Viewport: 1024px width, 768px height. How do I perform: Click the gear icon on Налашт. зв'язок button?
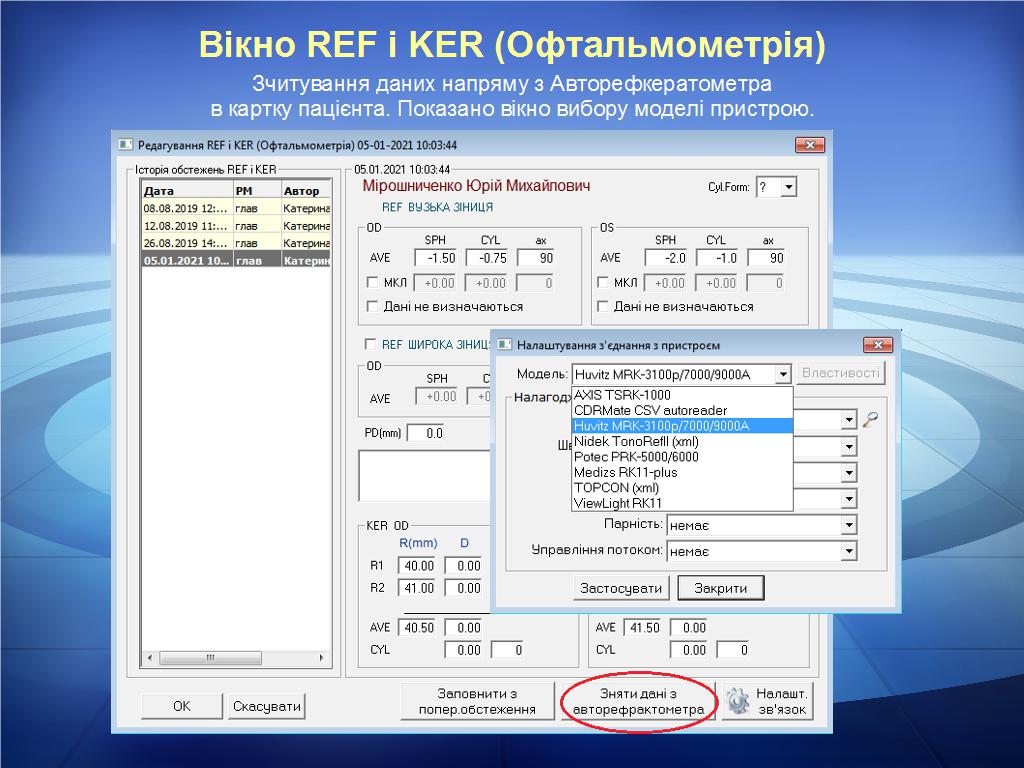[737, 702]
